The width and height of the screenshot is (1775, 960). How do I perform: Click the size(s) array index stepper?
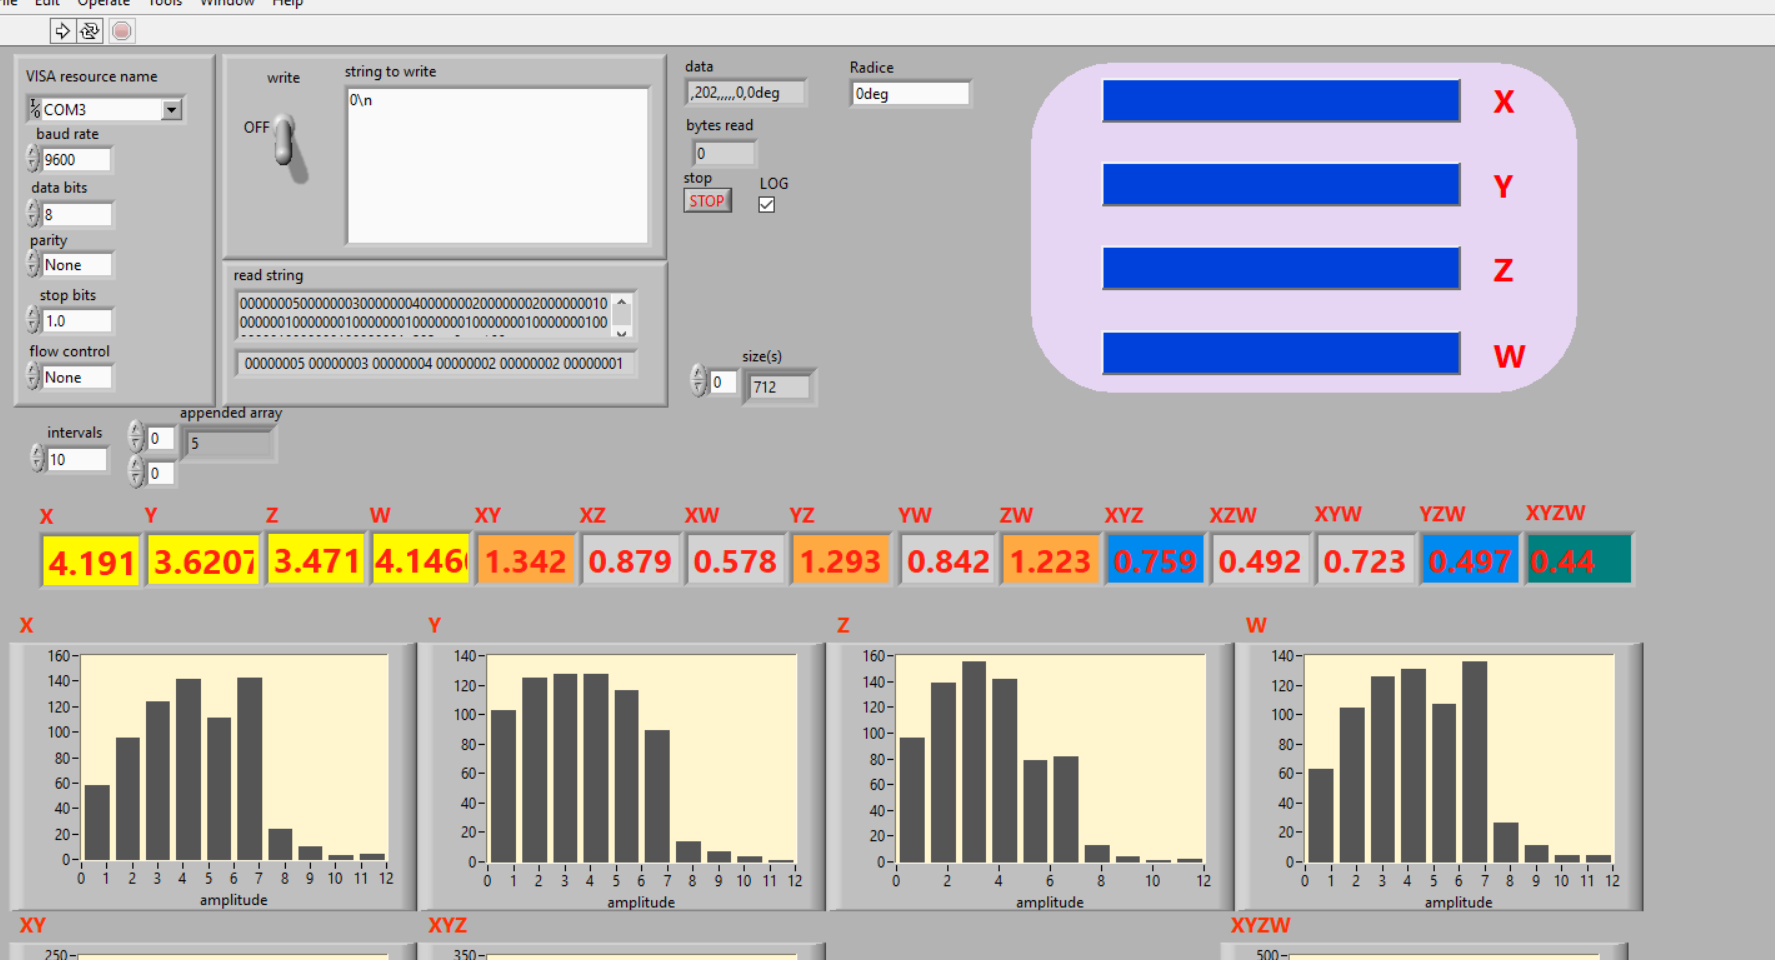(698, 381)
